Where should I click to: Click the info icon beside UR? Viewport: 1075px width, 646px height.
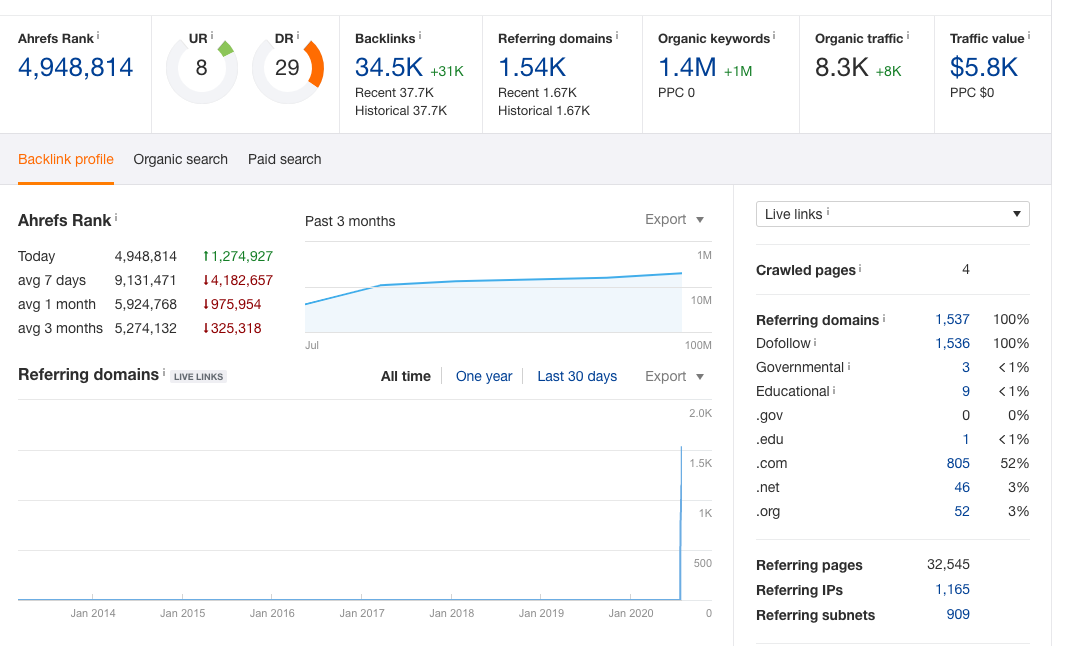click(212, 35)
